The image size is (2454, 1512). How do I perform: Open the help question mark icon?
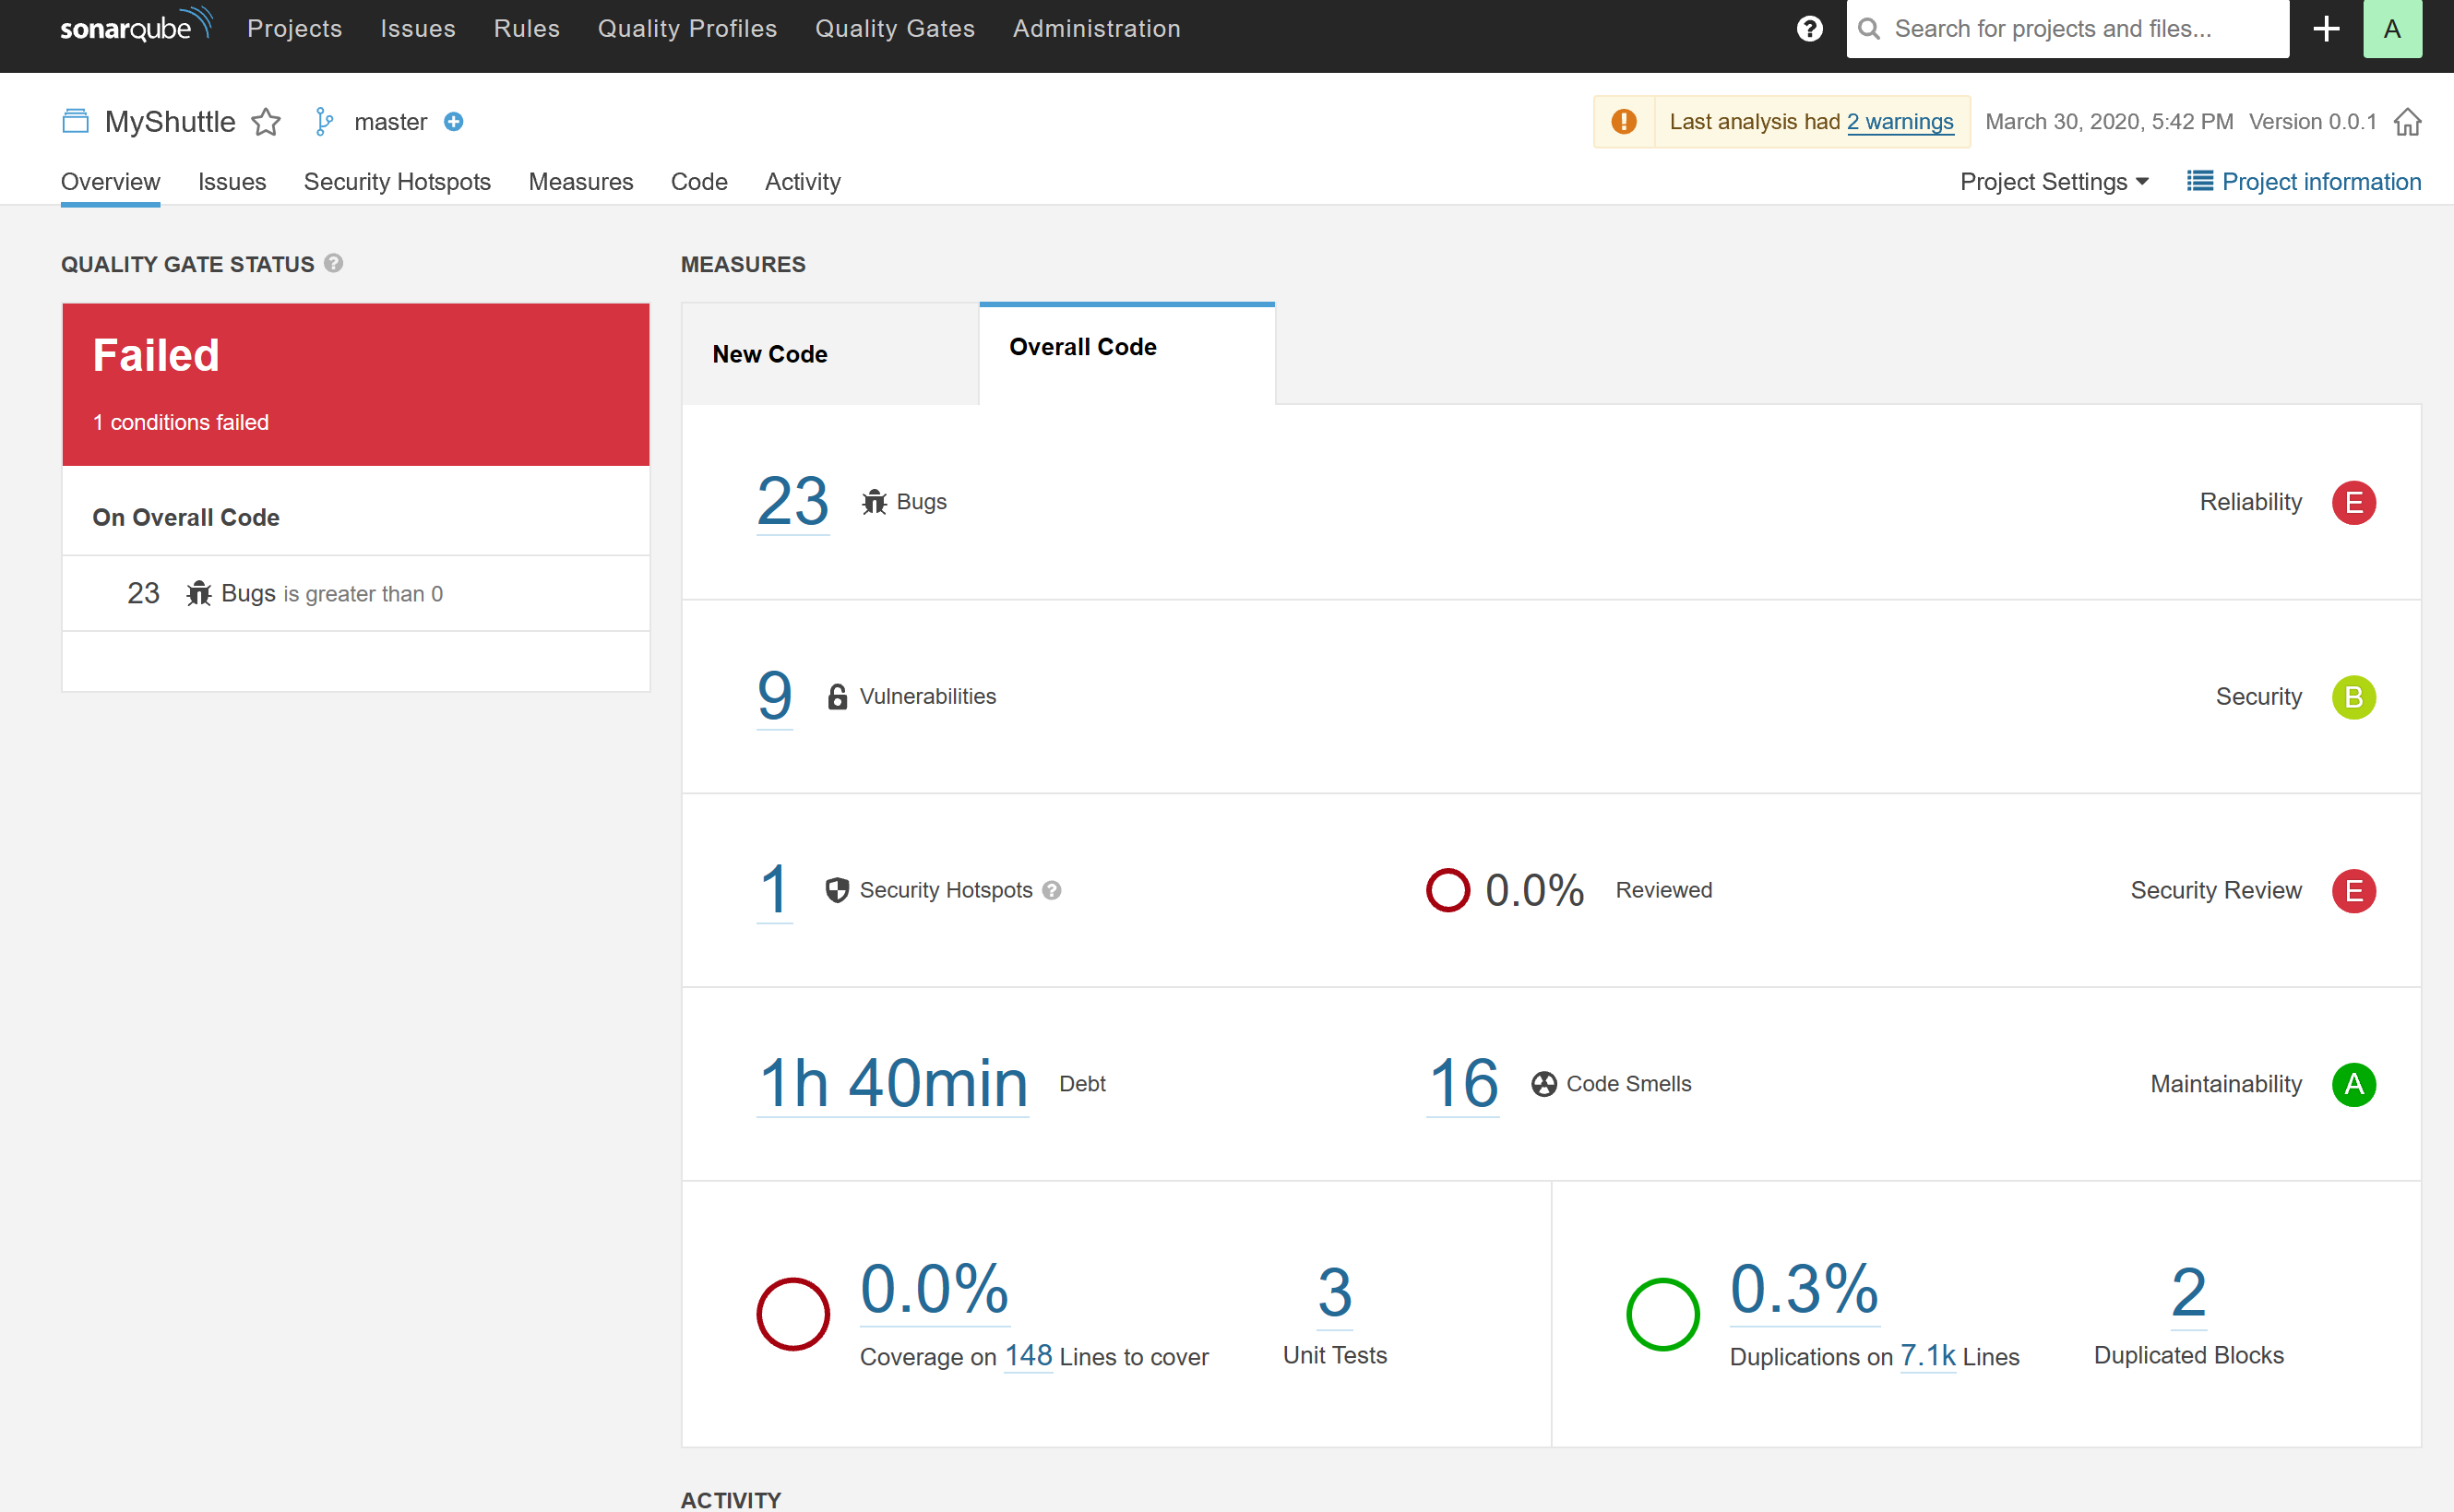tap(1809, 29)
